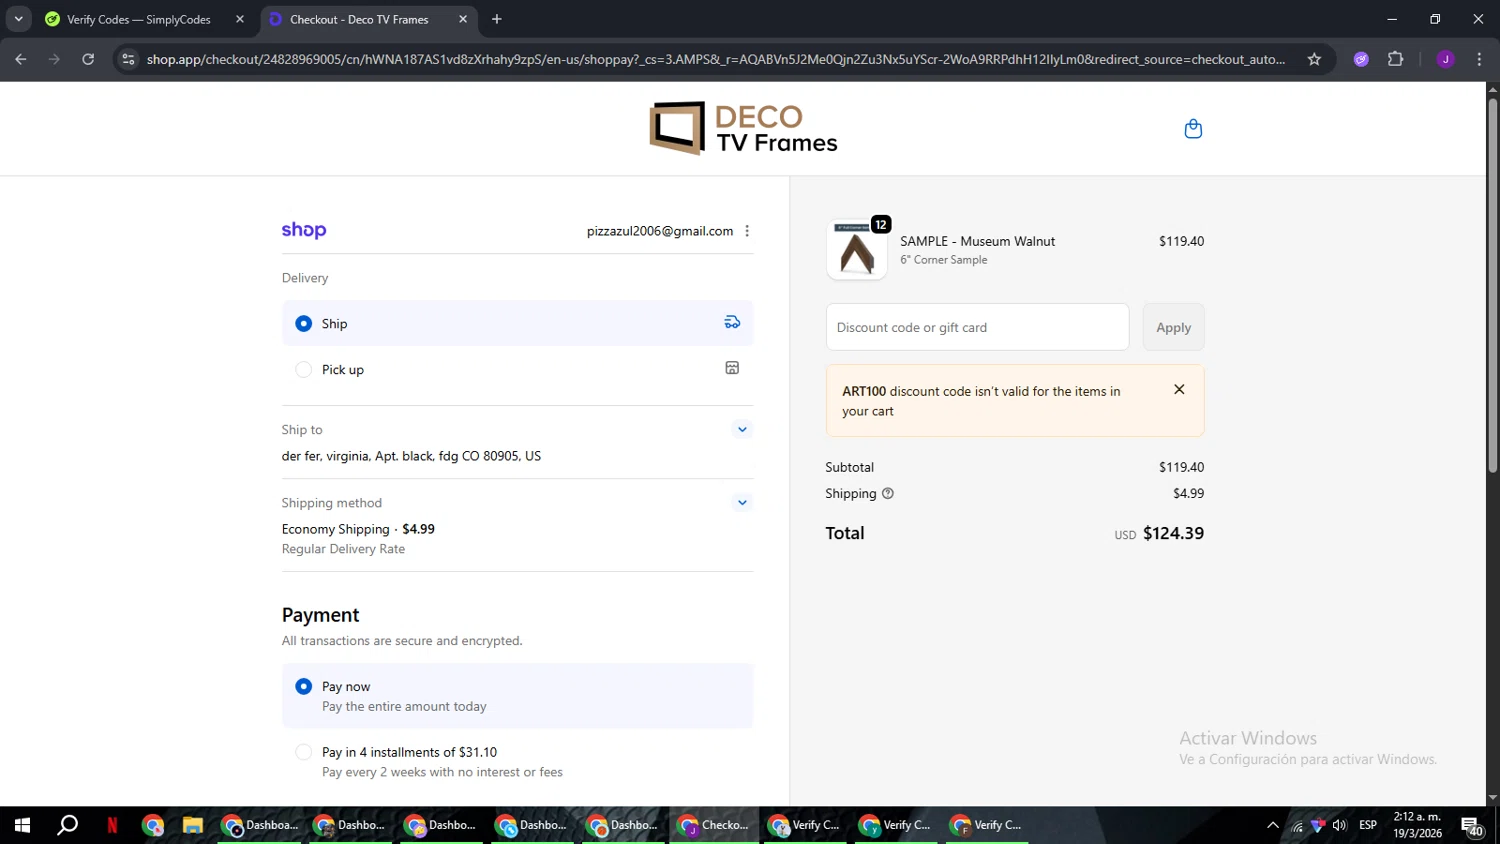The width and height of the screenshot is (1500, 844).
Task: Expand the Ship to address section
Action: click(x=742, y=430)
